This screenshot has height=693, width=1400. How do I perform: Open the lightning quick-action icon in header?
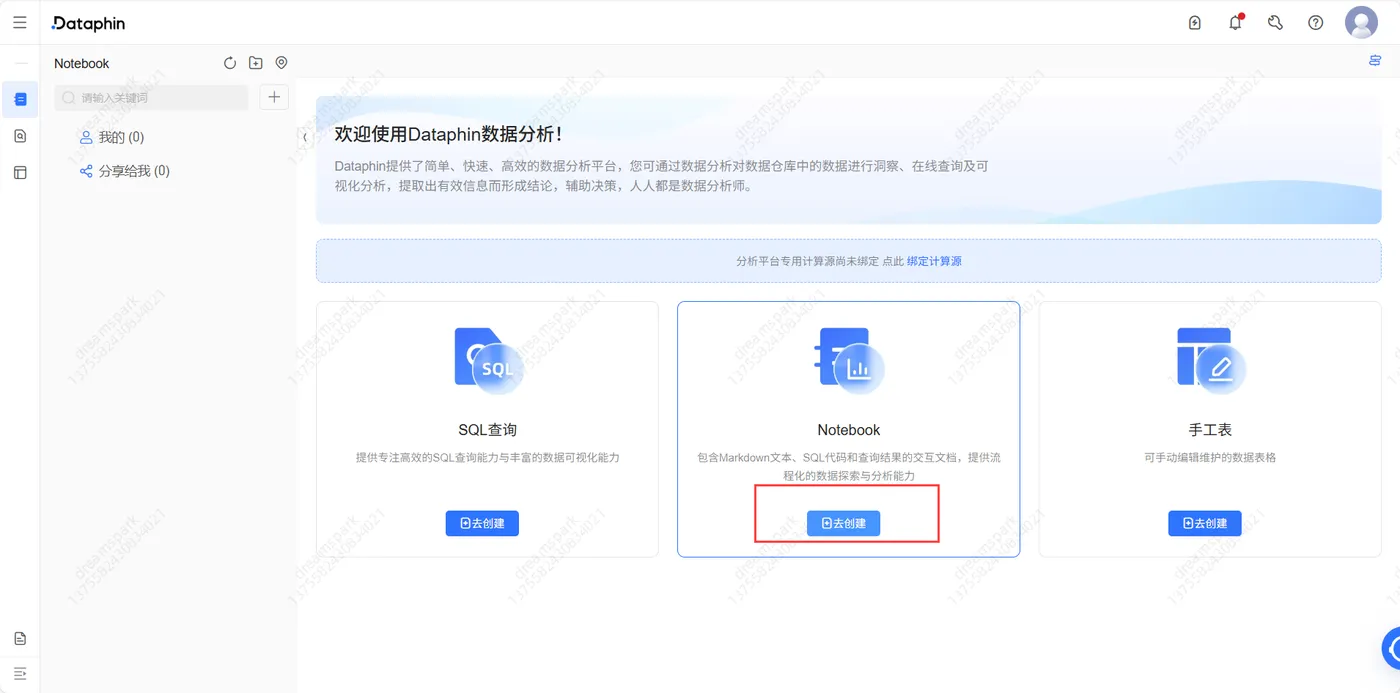[1195, 23]
